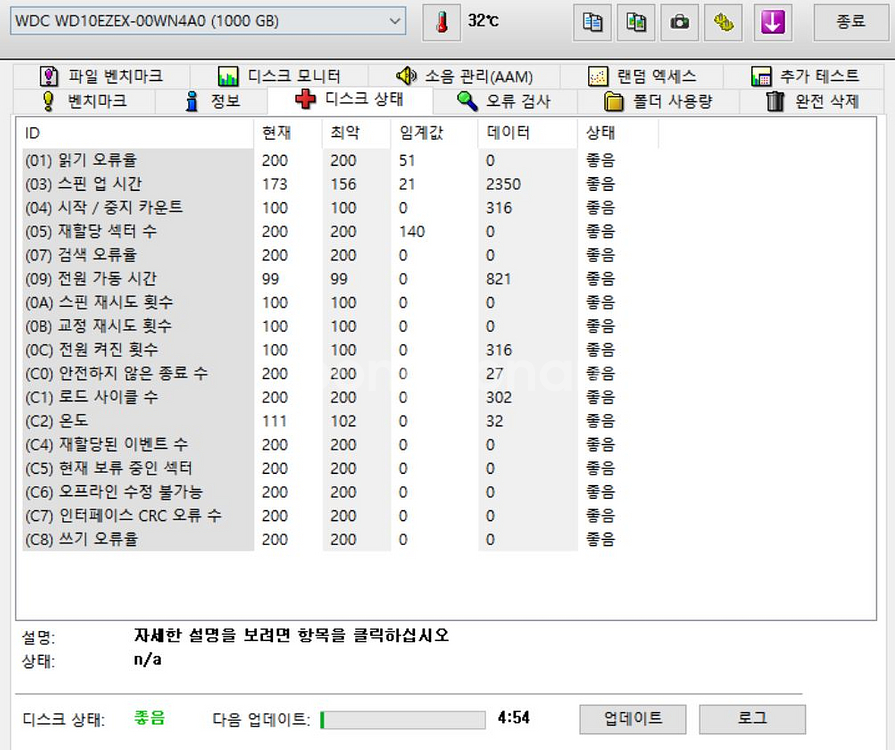The width and height of the screenshot is (895, 750).
Task: Open the 폴더 사용량 tab
Action: (658, 101)
